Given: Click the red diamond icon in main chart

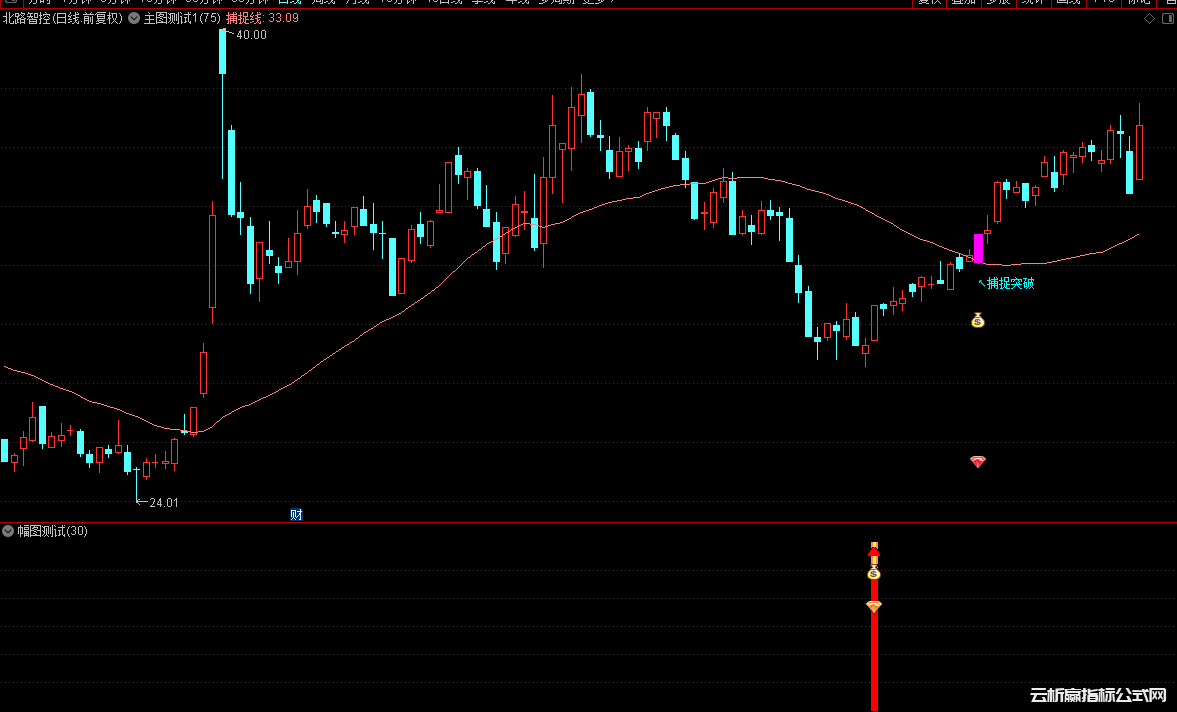Looking at the screenshot, I should [x=977, y=462].
